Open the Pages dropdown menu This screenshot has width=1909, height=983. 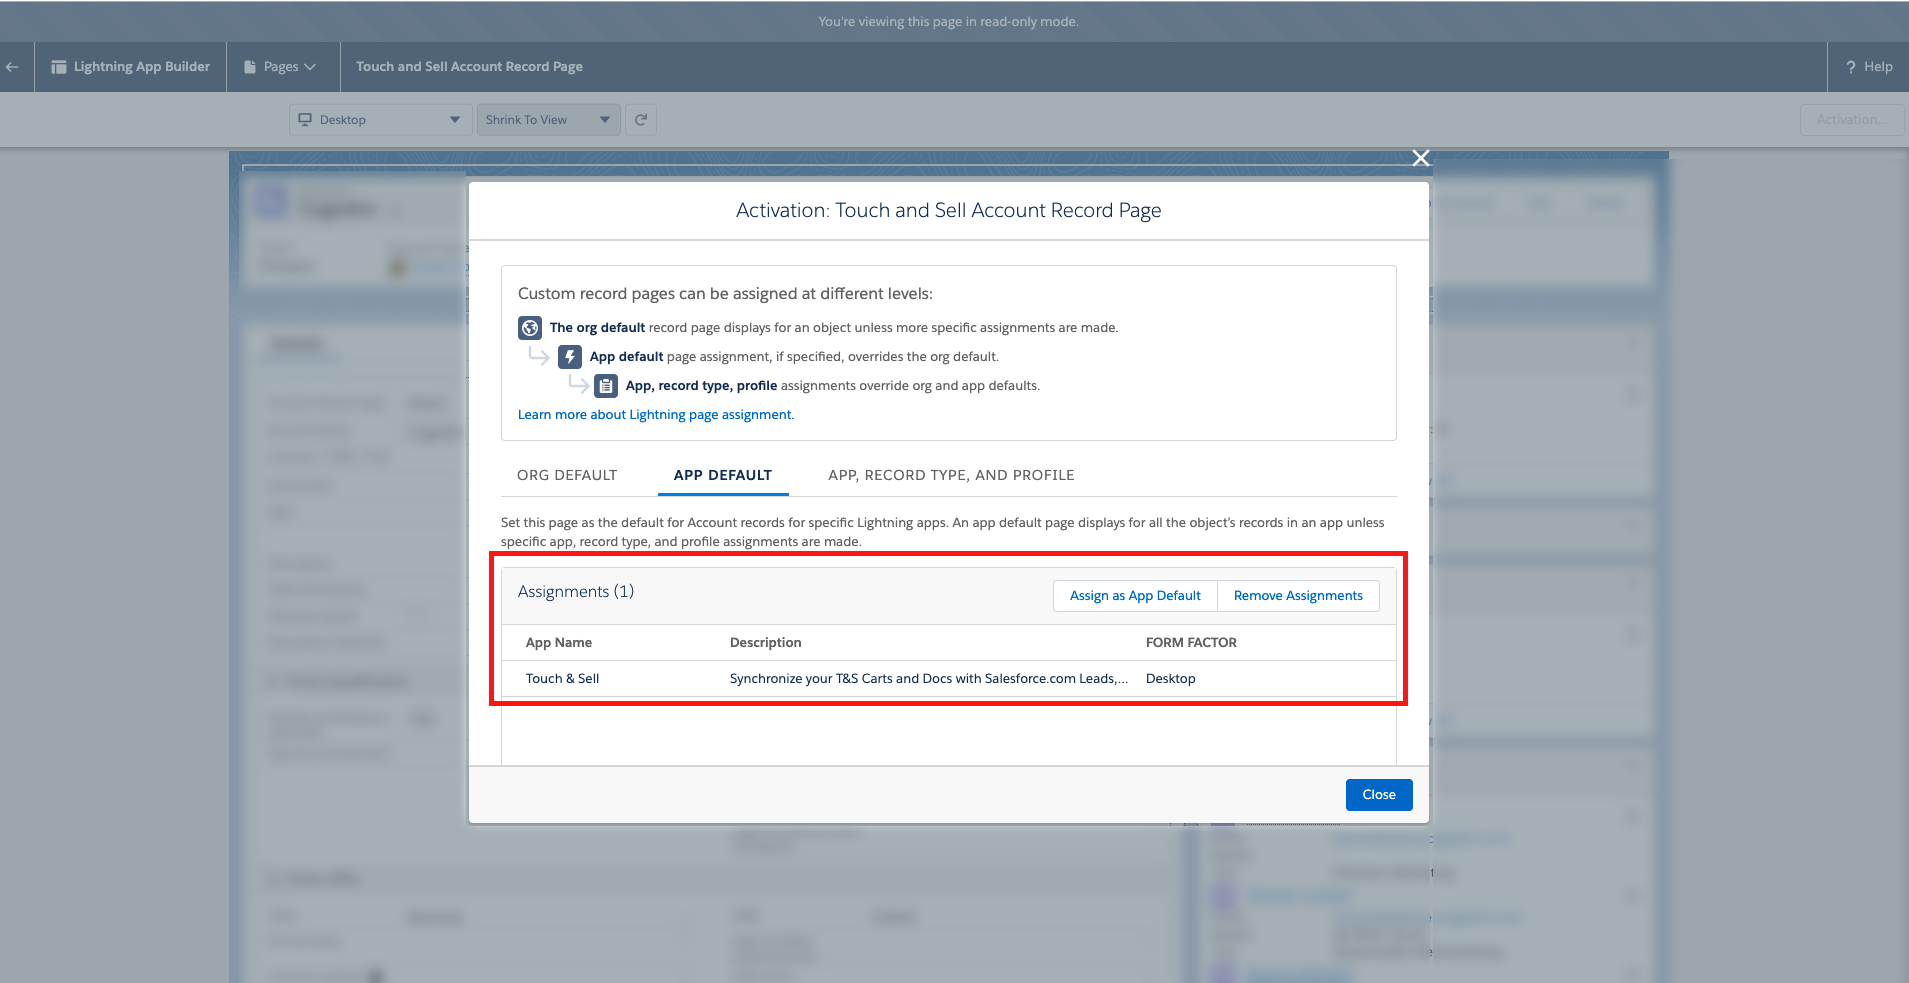pyautogui.click(x=281, y=67)
